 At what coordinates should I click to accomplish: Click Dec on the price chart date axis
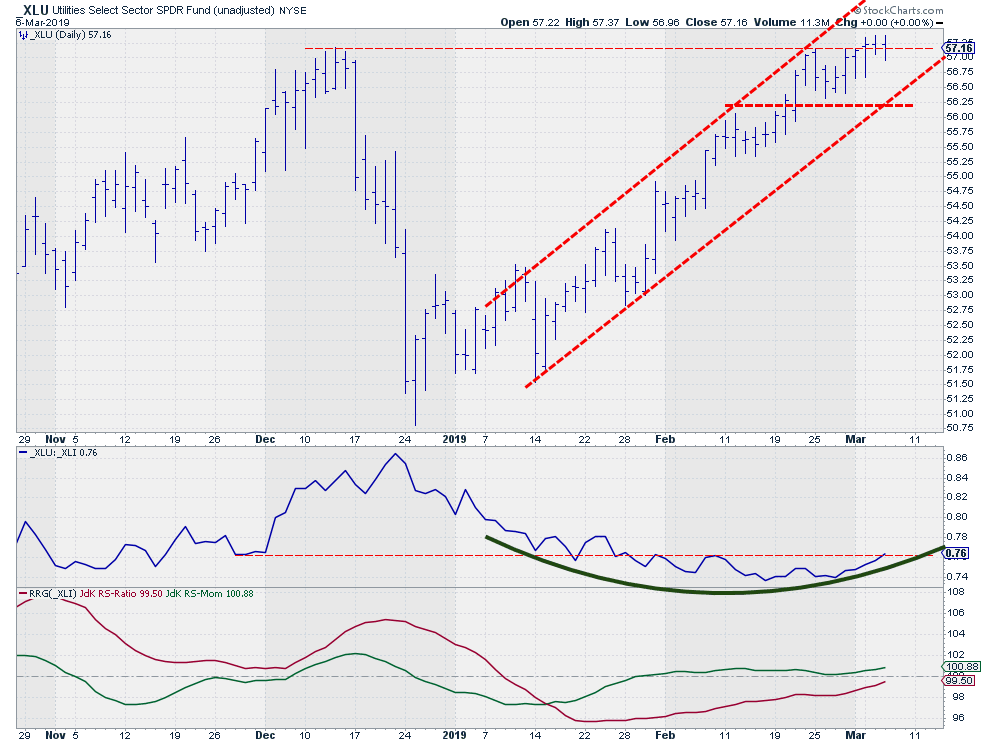click(x=265, y=439)
